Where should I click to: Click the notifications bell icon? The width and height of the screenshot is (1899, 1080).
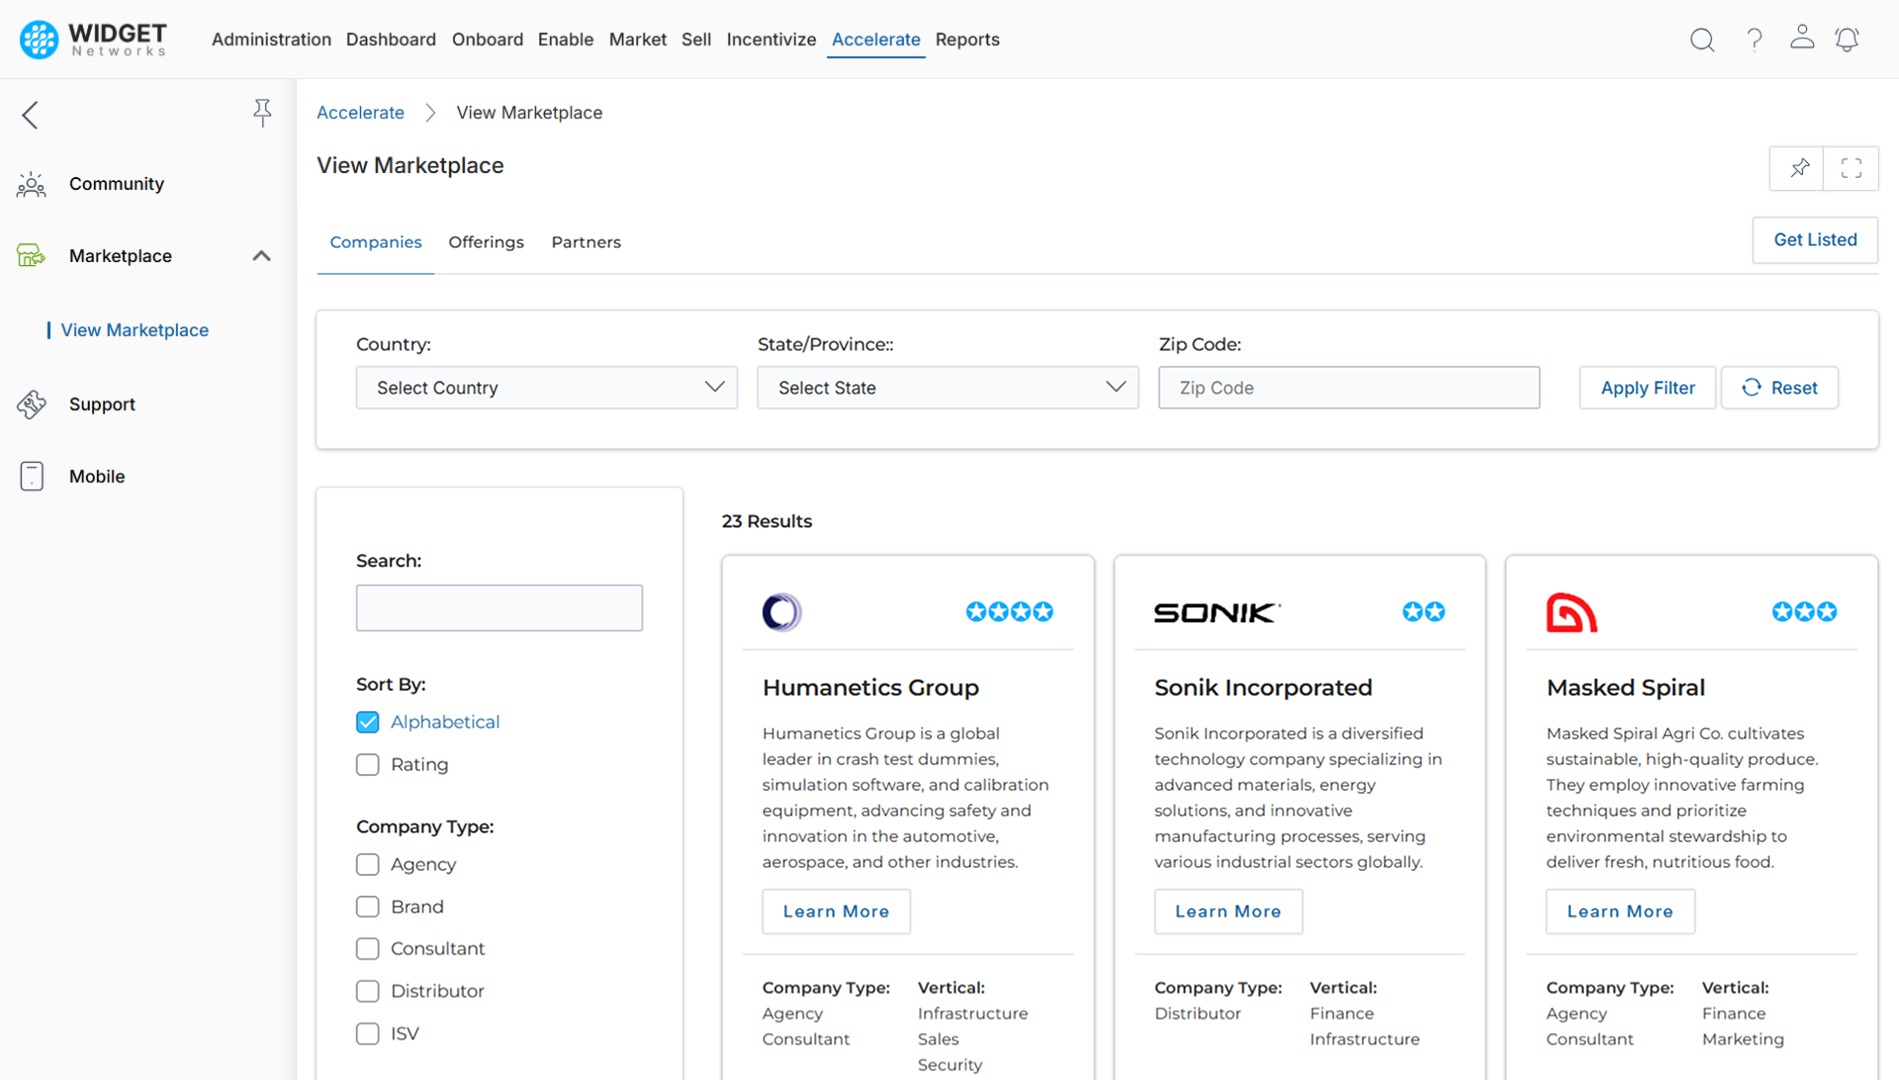tap(1847, 40)
